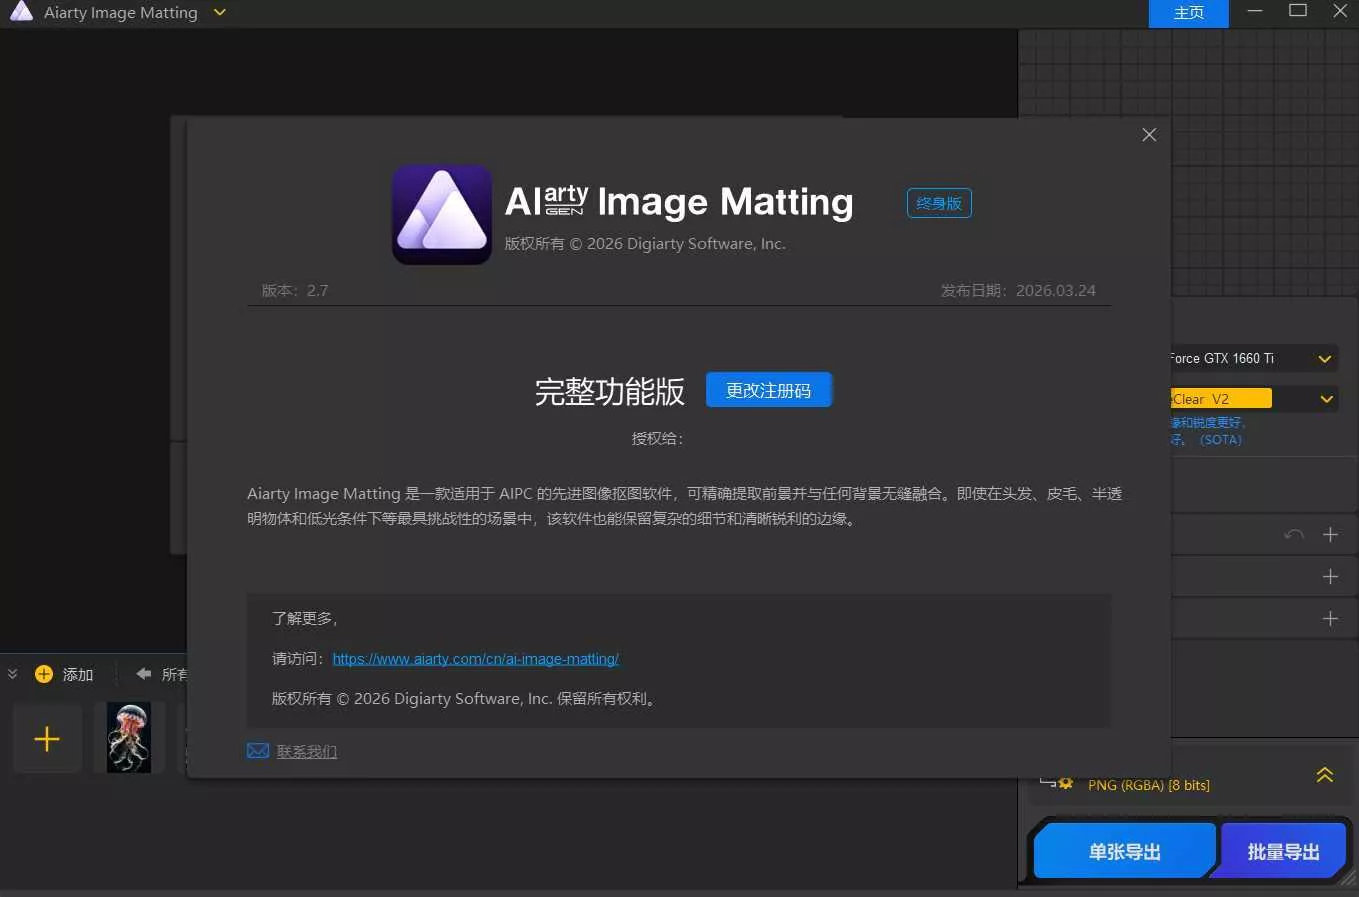Viewport: 1359px width, 897px height.
Task: Open the aiarty.com ai-image-matting link
Action: [475, 658]
